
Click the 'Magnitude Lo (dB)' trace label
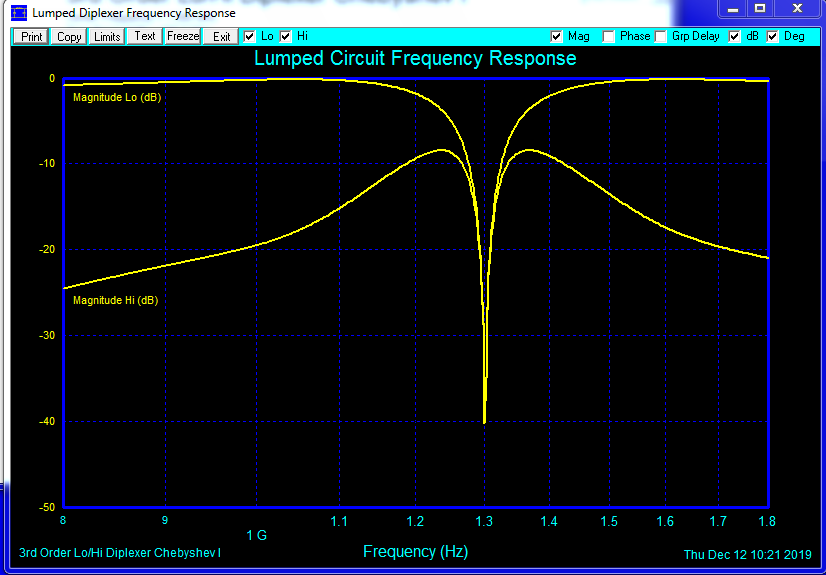point(117,97)
